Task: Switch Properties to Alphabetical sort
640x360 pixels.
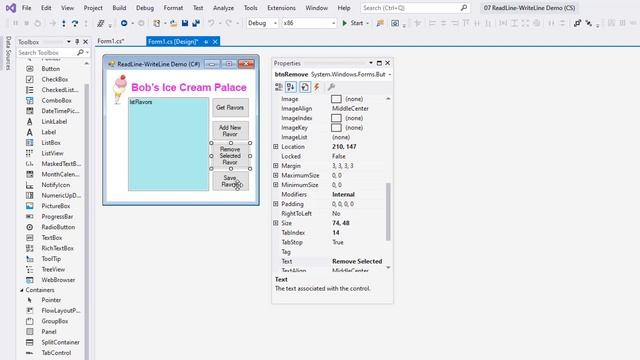Action: click(x=291, y=87)
